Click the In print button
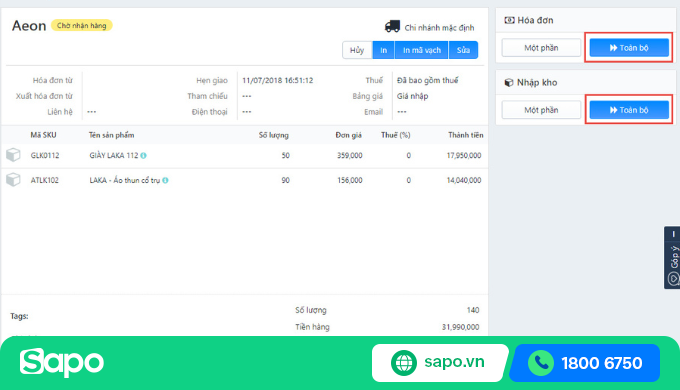The image size is (680, 390). [383, 50]
